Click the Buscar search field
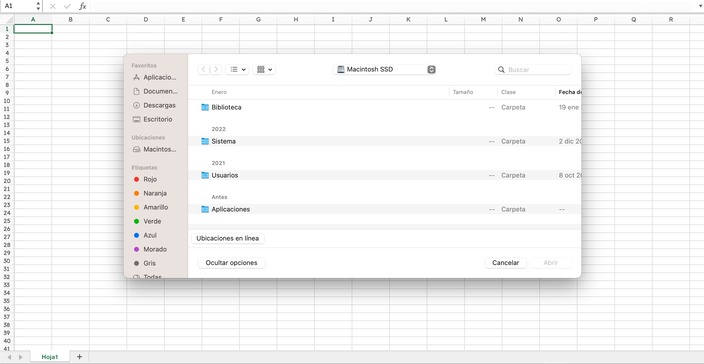704x364 pixels. 533,70
